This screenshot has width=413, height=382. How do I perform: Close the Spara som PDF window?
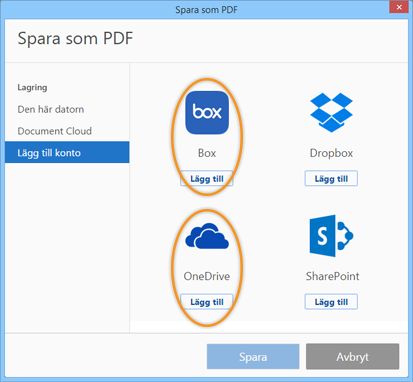399,7
